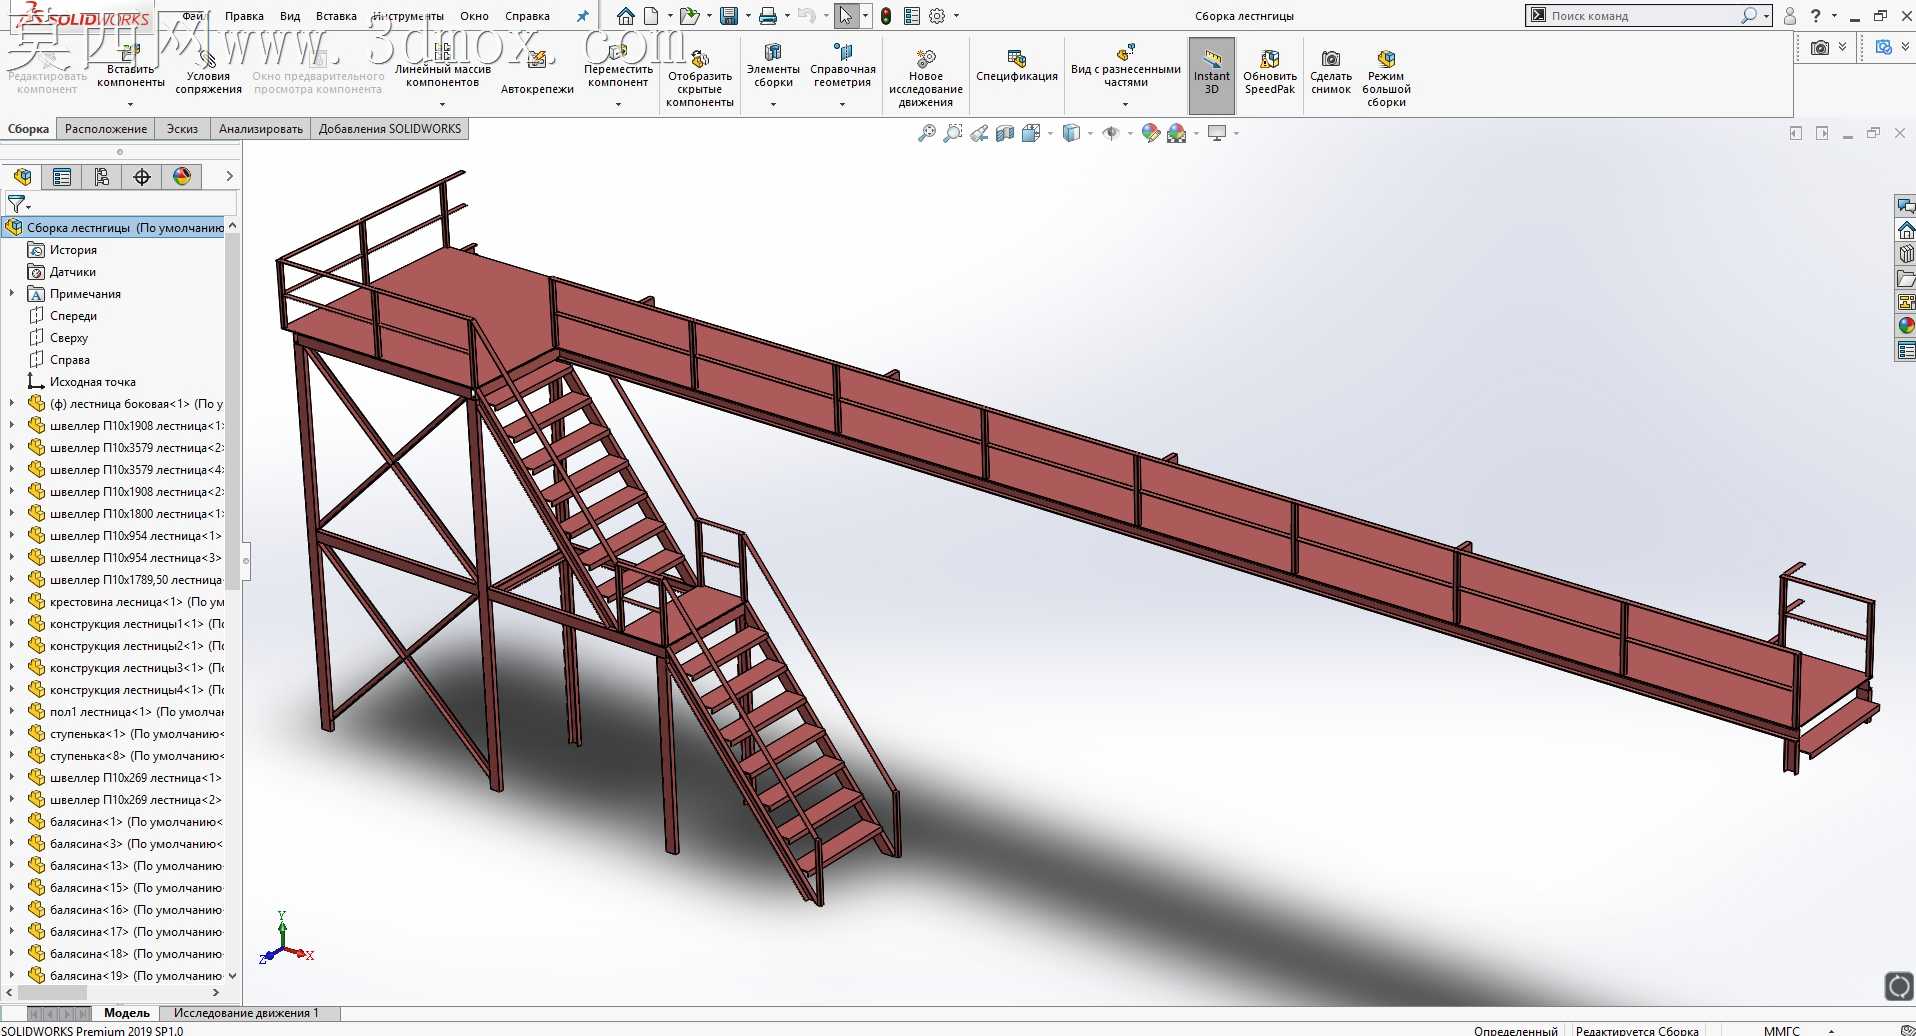Open the ConfigurationManager tab icon
The width and height of the screenshot is (1916, 1036).
coord(102,177)
